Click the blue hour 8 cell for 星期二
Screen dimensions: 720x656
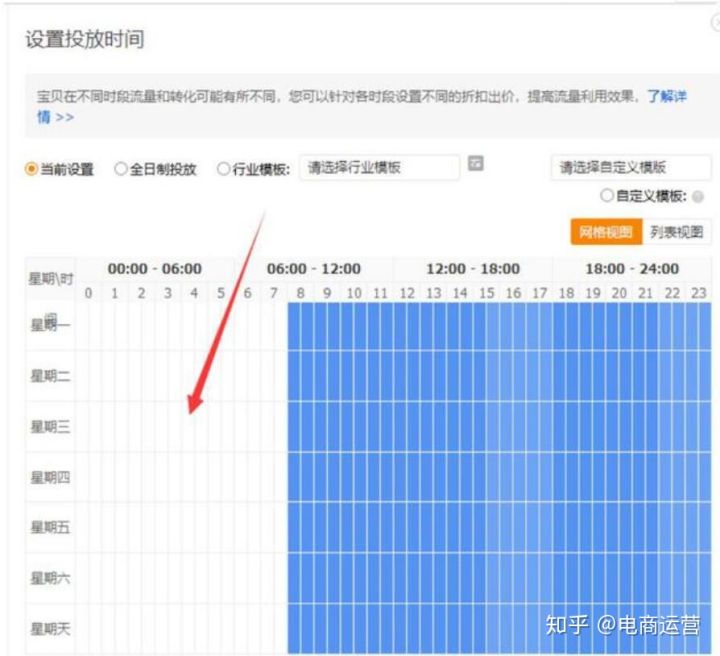pos(300,376)
